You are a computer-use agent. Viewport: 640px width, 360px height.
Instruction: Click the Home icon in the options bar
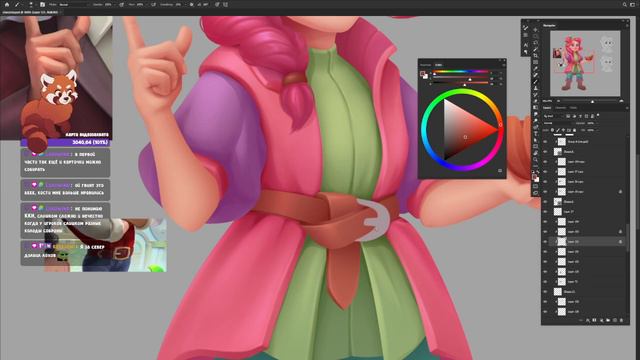pyautogui.click(x=7, y=4)
